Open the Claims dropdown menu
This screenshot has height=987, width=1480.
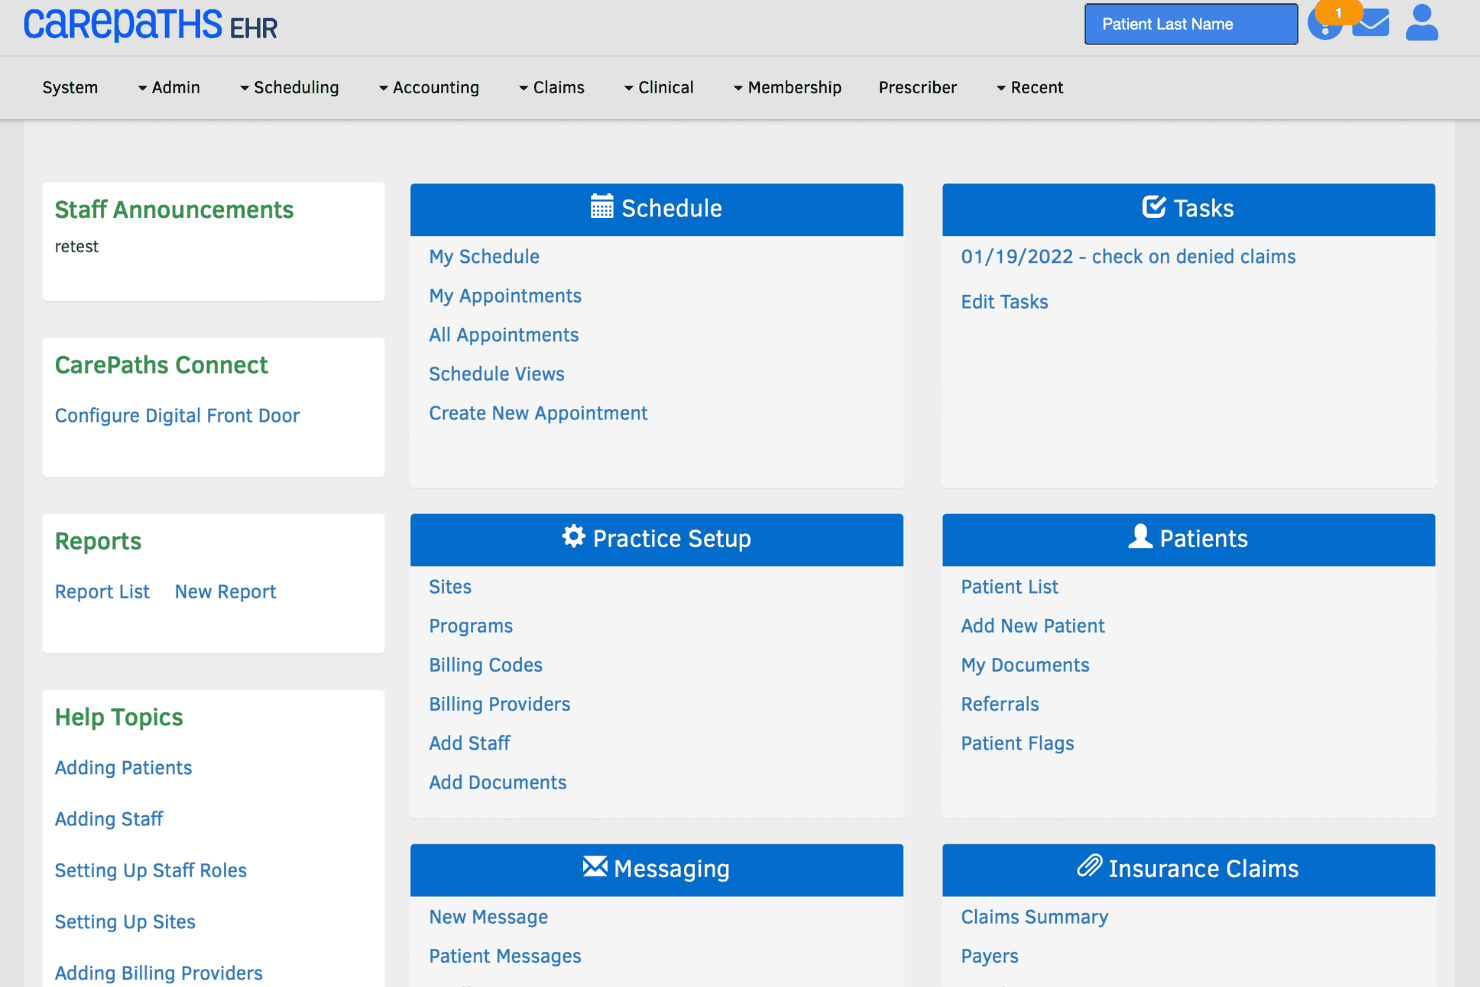pyautogui.click(x=552, y=88)
